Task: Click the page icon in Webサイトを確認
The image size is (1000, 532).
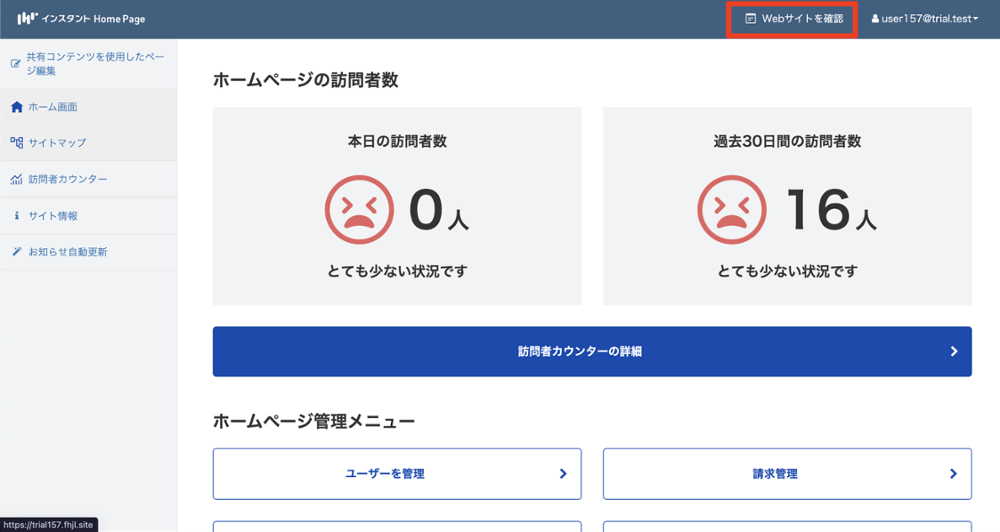Action: pos(750,19)
